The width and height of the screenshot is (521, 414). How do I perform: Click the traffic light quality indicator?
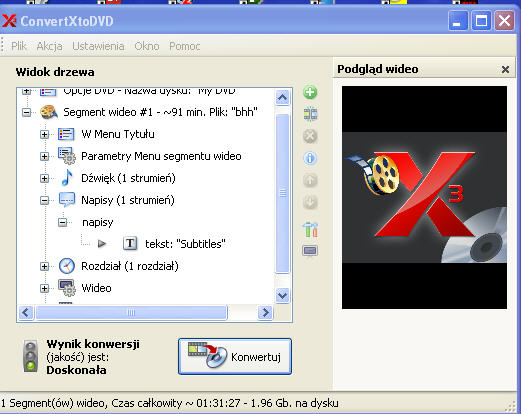coord(31,356)
